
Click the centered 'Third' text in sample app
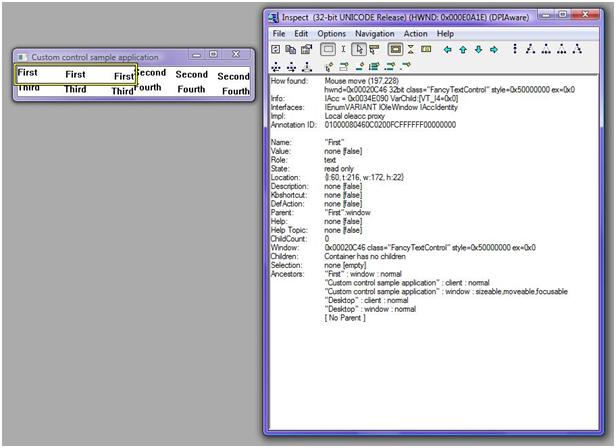(75, 89)
